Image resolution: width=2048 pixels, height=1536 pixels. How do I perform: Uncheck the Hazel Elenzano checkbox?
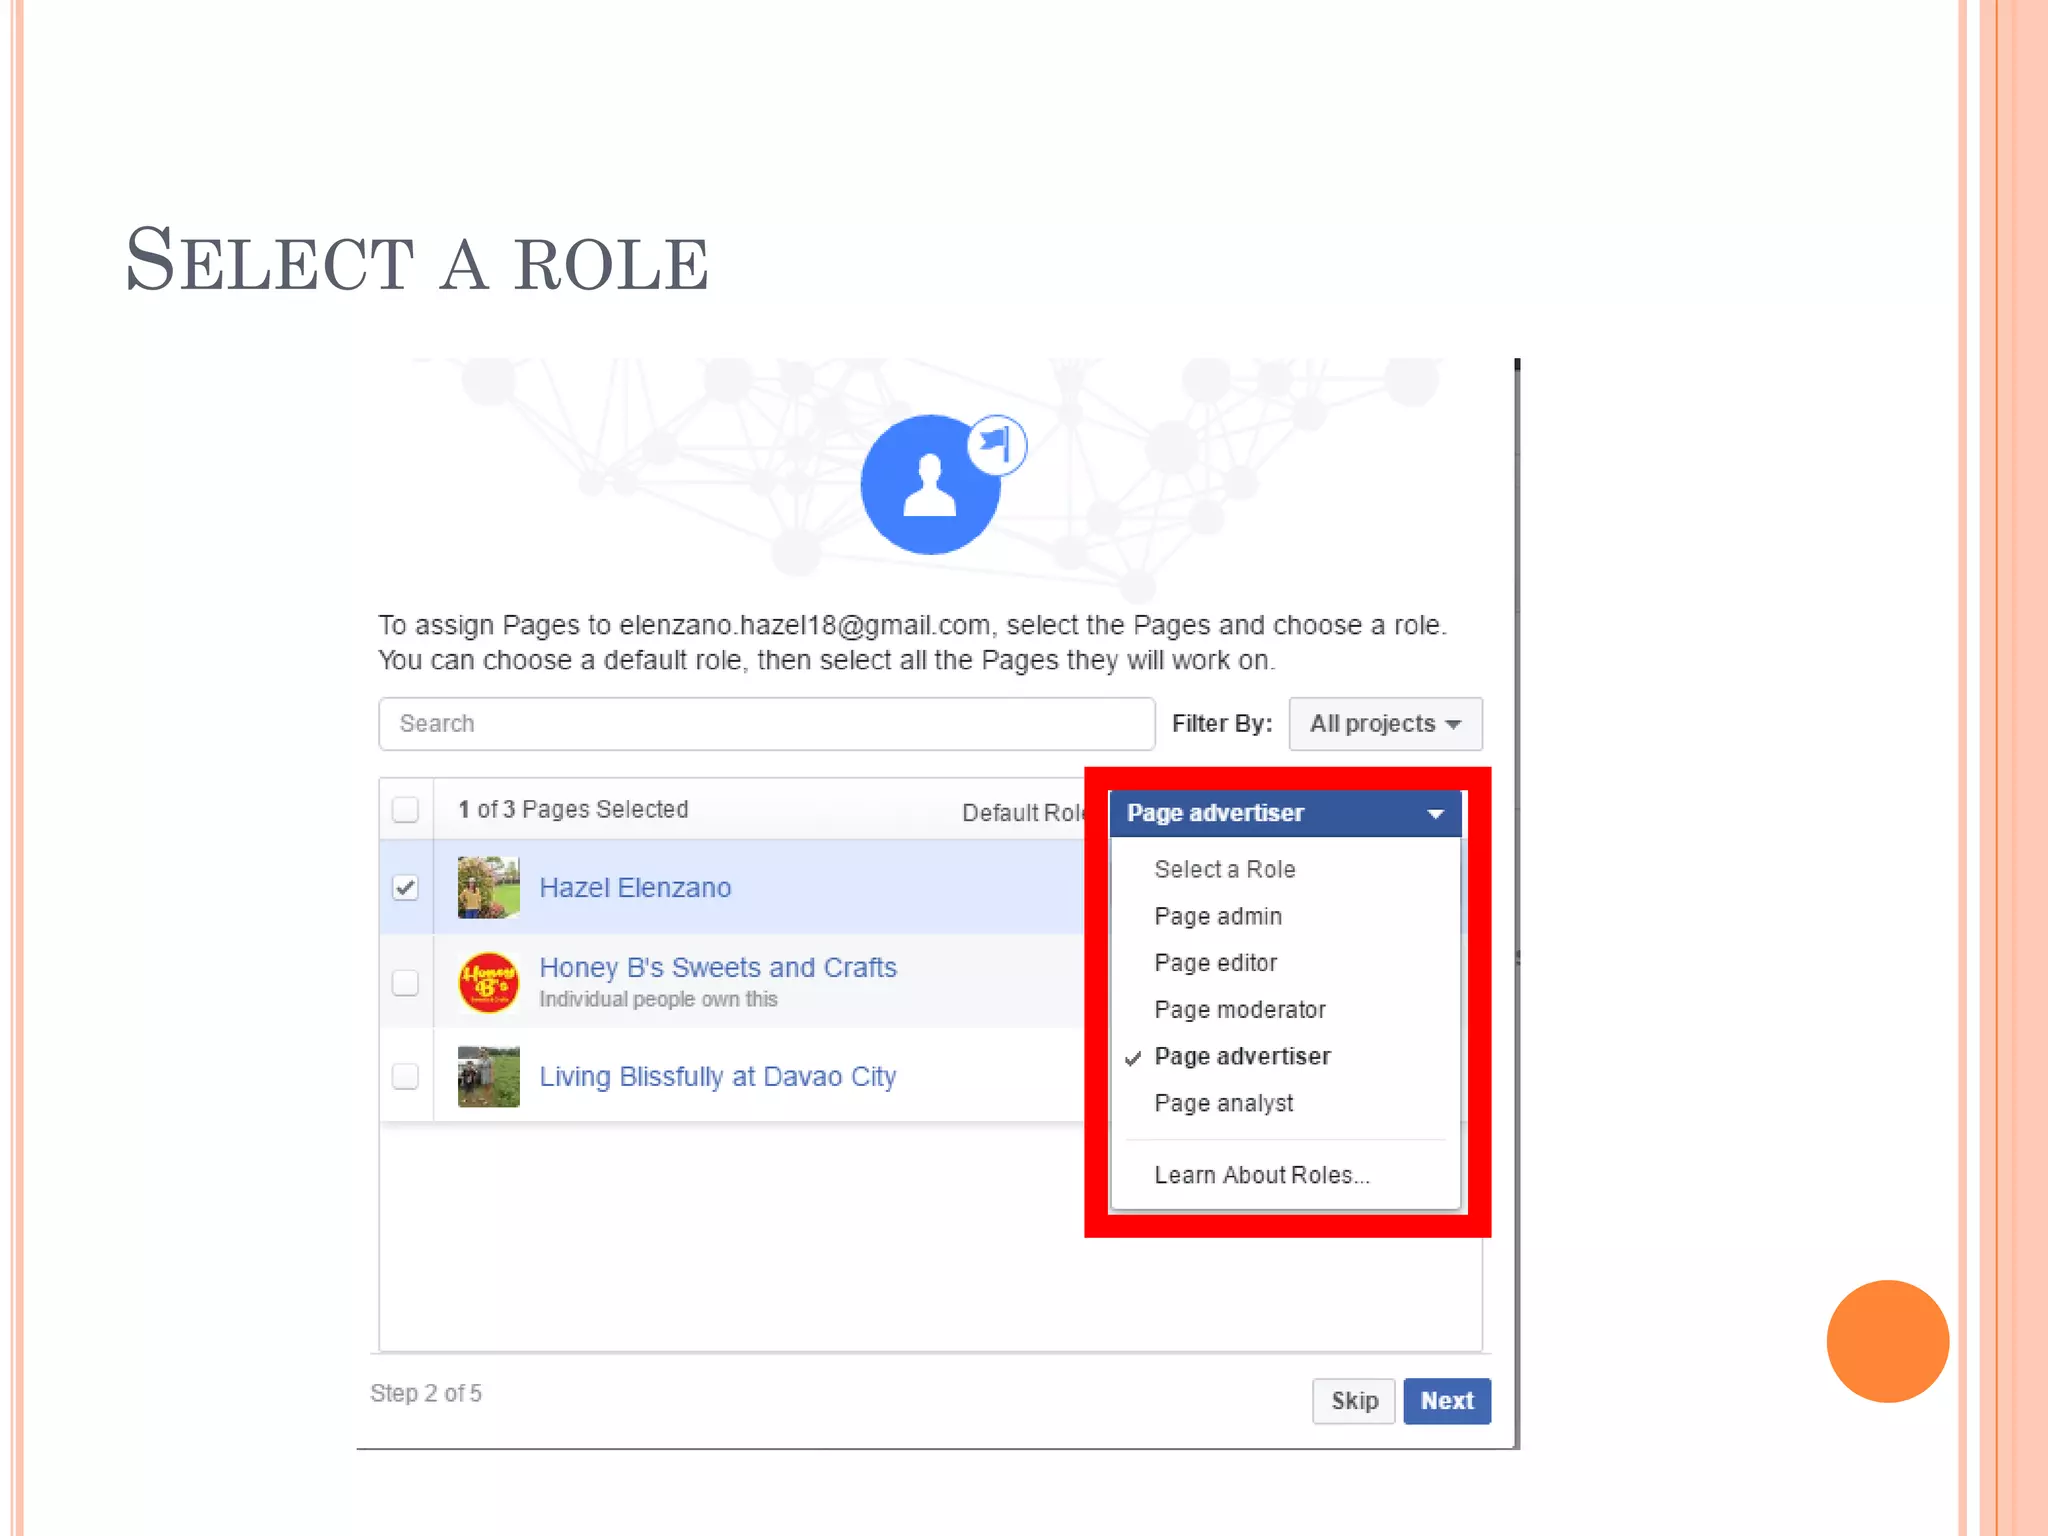405,887
